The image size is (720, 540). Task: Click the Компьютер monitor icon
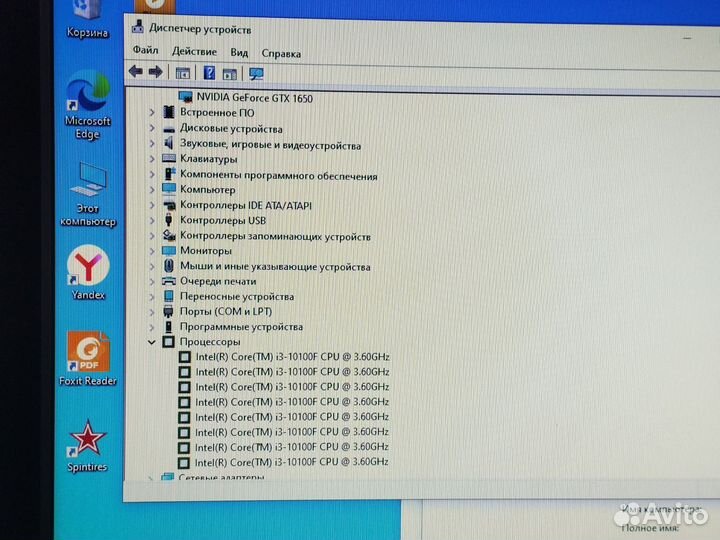169,189
